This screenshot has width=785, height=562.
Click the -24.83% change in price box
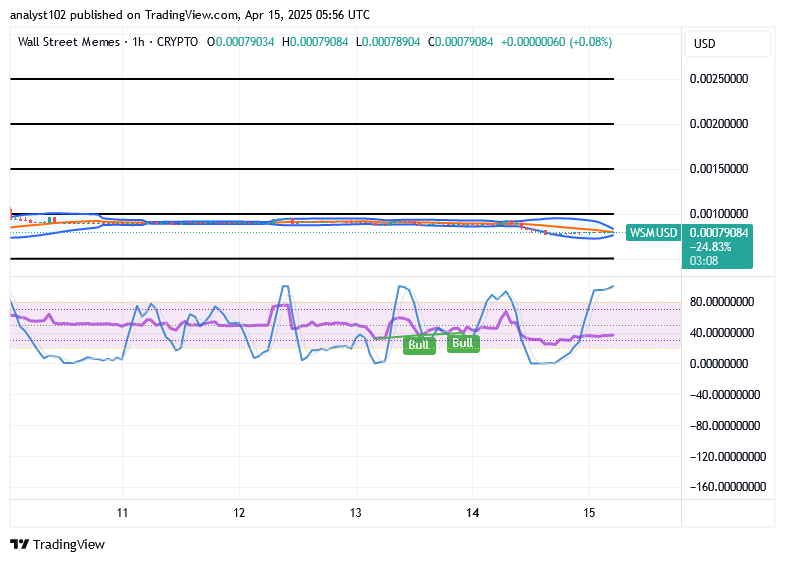[710, 247]
